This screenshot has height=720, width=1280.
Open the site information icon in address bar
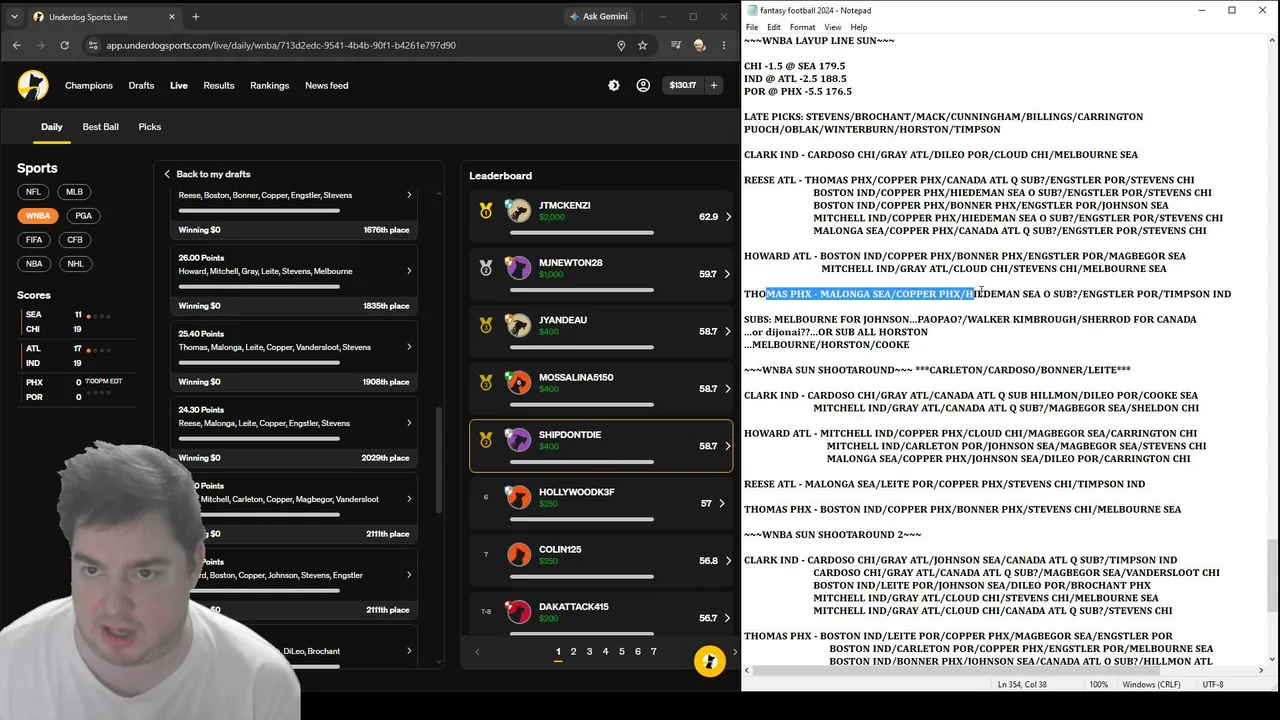(93, 45)
